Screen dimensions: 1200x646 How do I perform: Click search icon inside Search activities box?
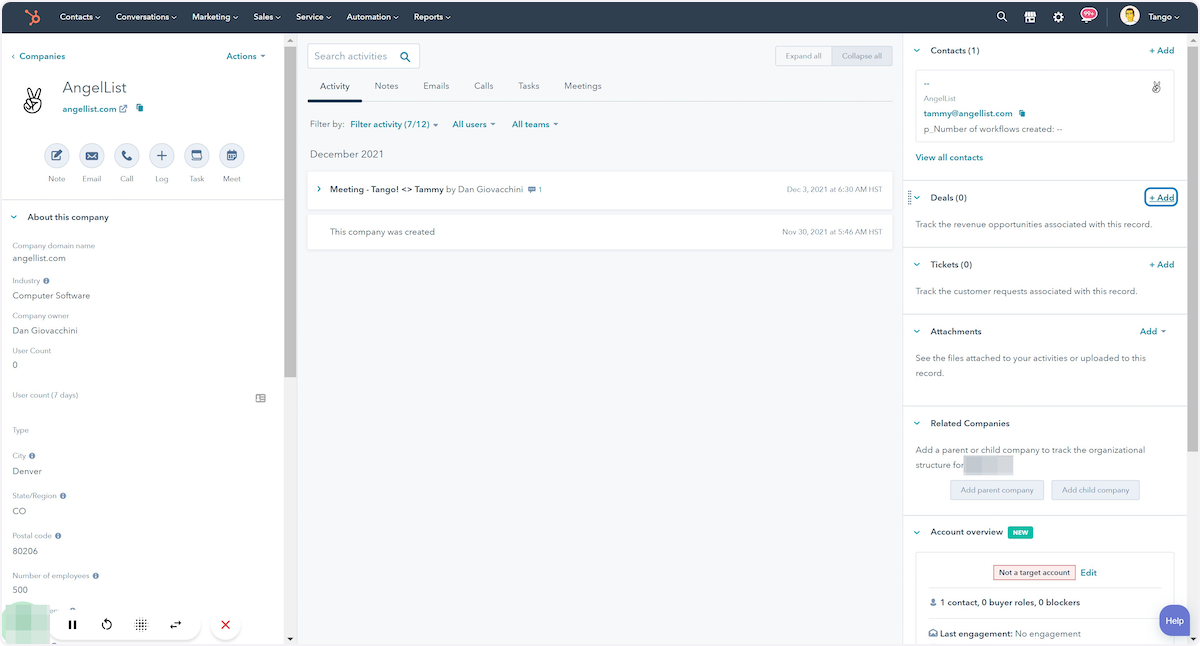[405, 57]
